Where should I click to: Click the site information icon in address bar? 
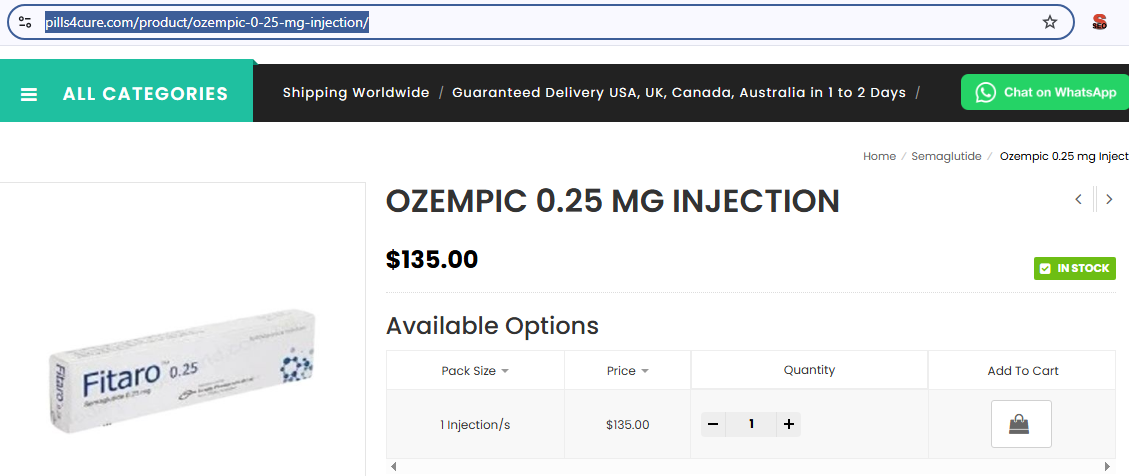click(25, 22)
